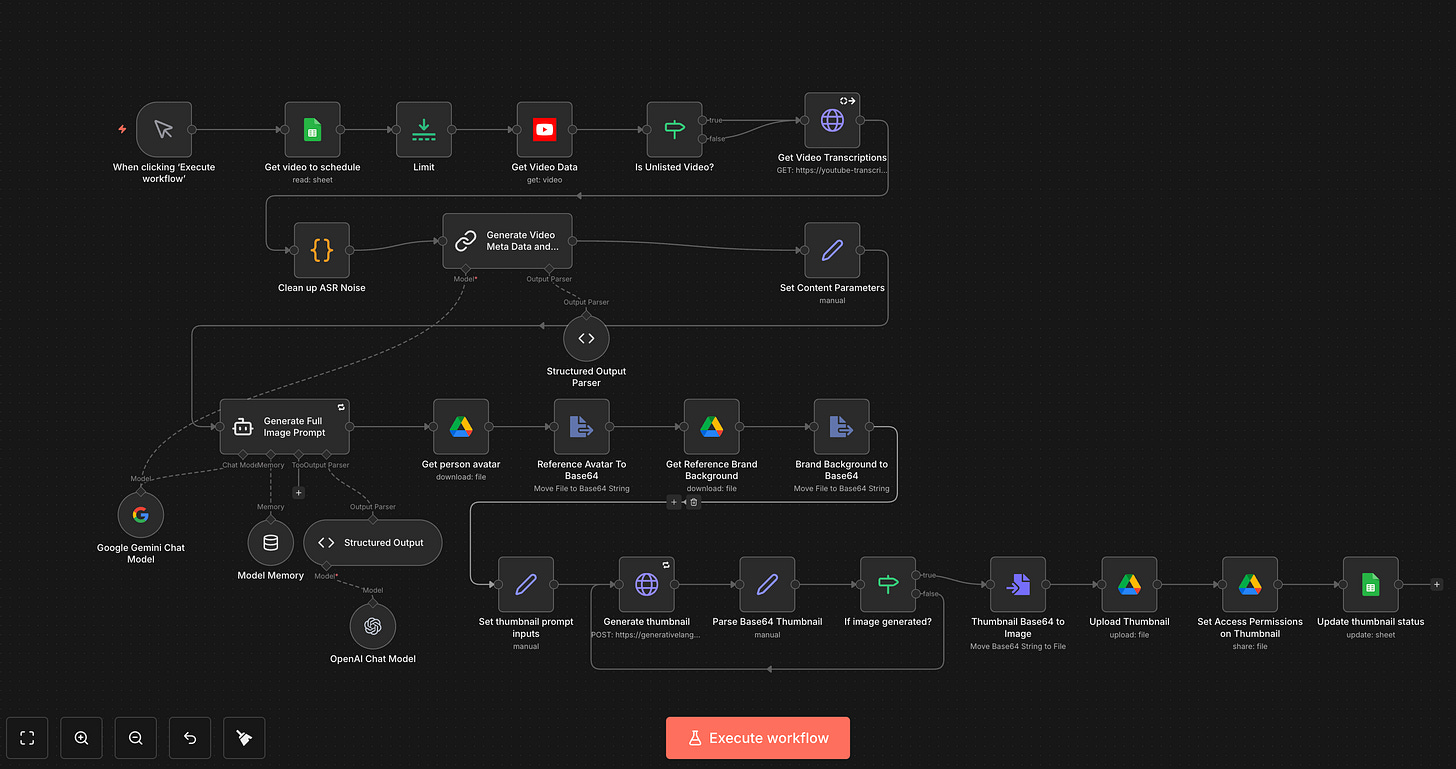Image resolution: width=1456 pixels, height=769 pixels.
Task: Click the 'Move Base64 String to File' text
Action: 1018,646
